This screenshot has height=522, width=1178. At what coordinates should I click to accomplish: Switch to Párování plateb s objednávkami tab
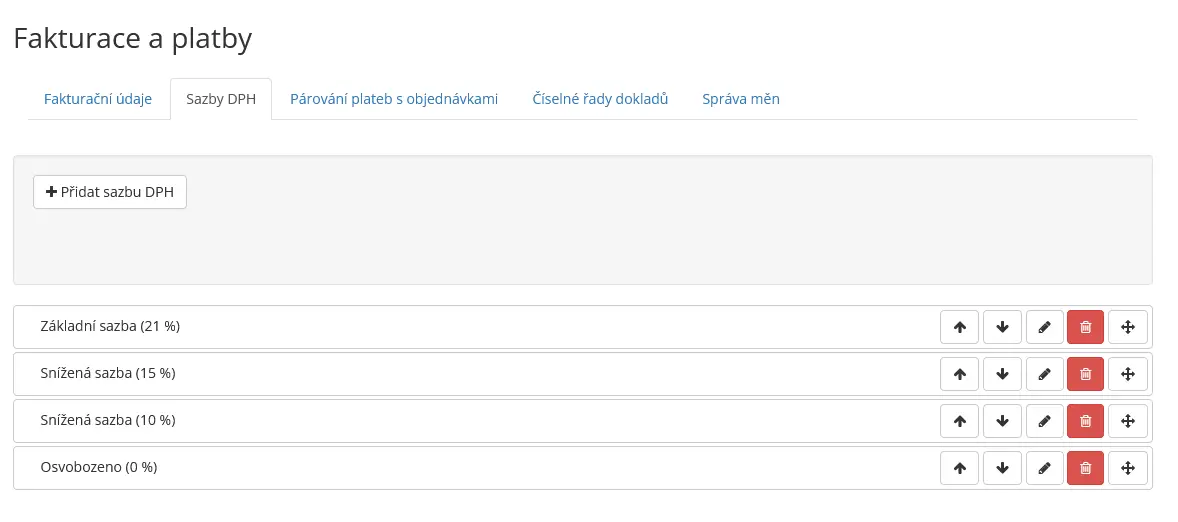pos(394,99)
